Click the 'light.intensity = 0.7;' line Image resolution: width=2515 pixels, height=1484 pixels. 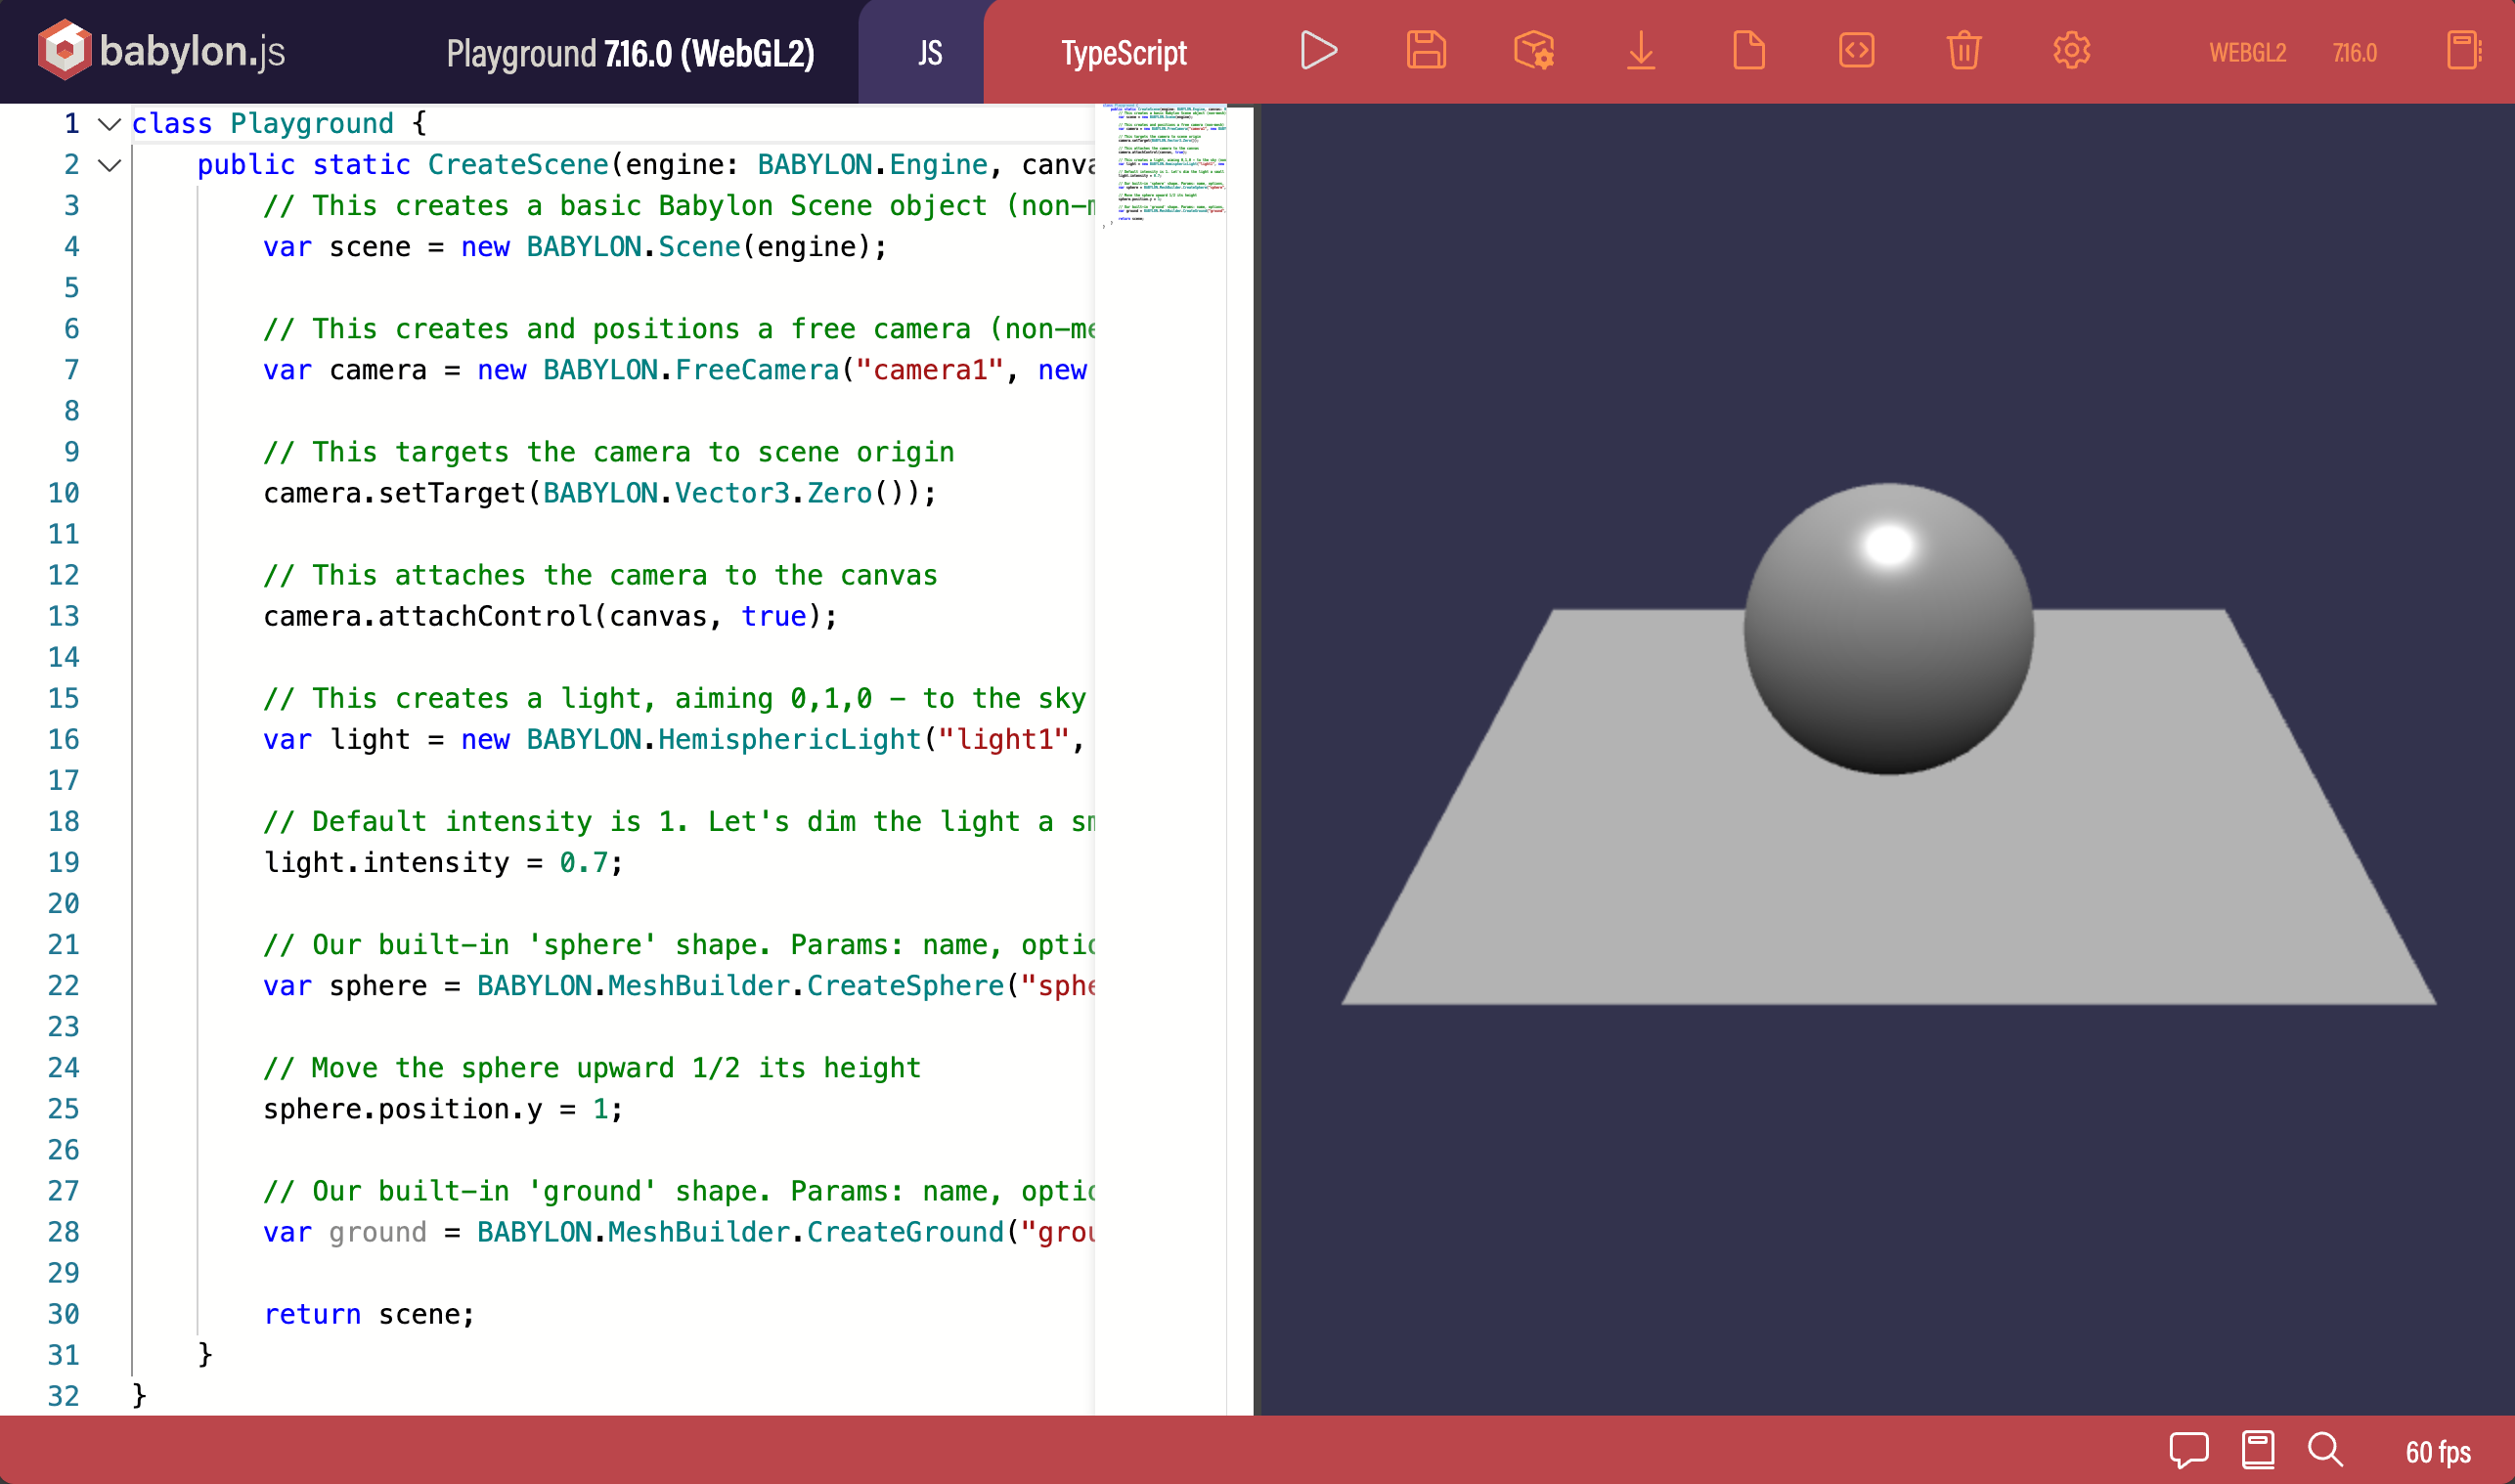(443, 862)
